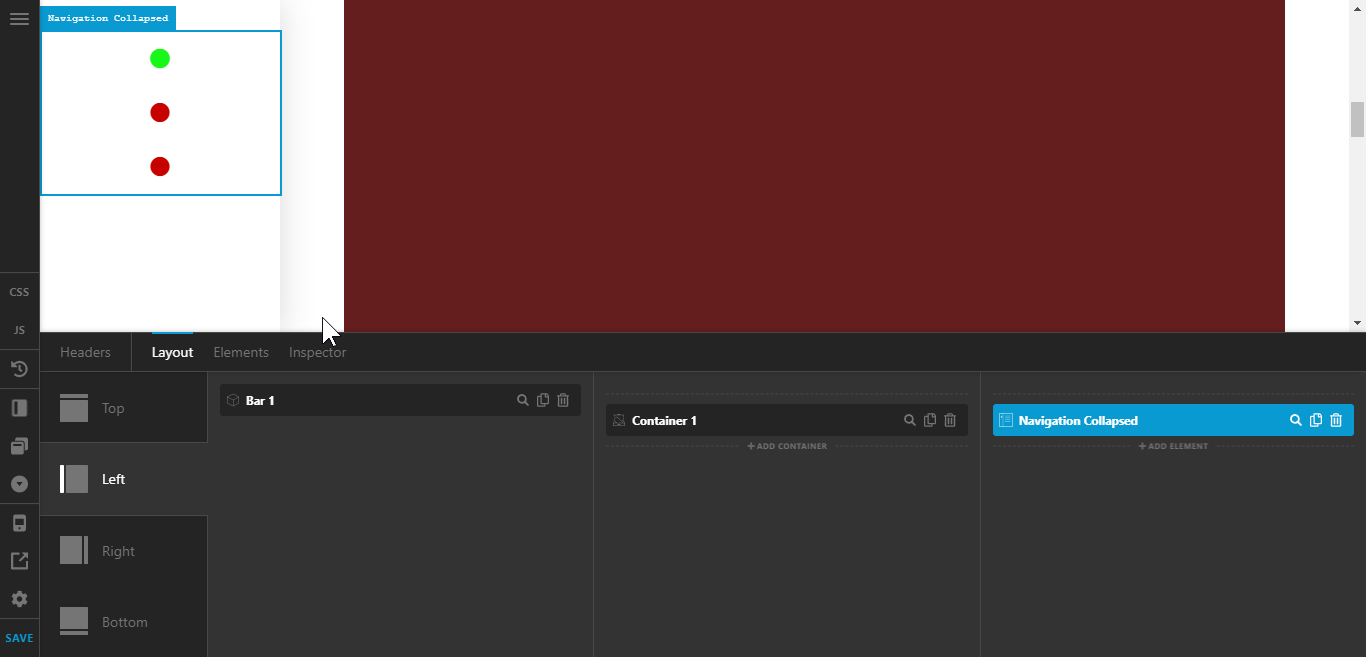
Task: Open the circled down-arrow sidebar dropdown
Action: (x=19, y=484)
